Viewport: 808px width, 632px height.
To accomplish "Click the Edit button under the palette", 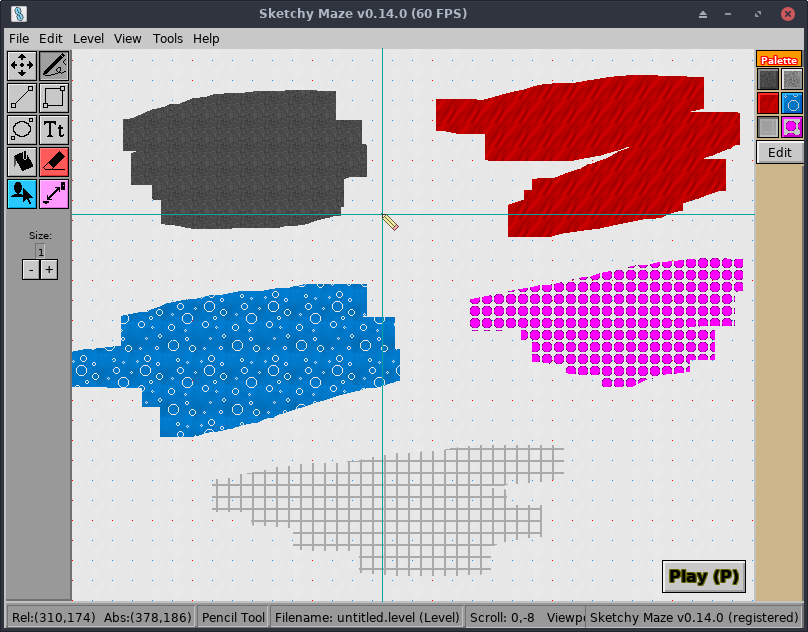I will (780, 152).
